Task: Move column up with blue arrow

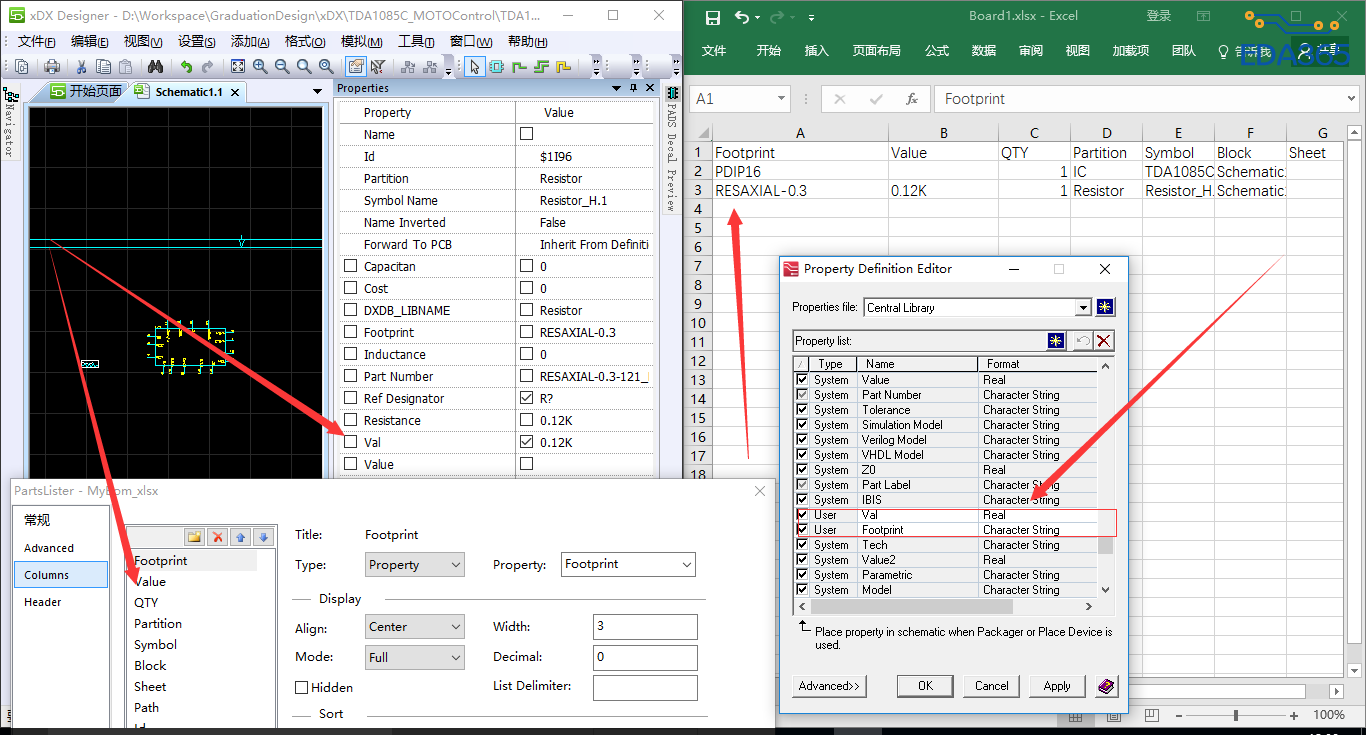Action: click(x=240, y=537)
